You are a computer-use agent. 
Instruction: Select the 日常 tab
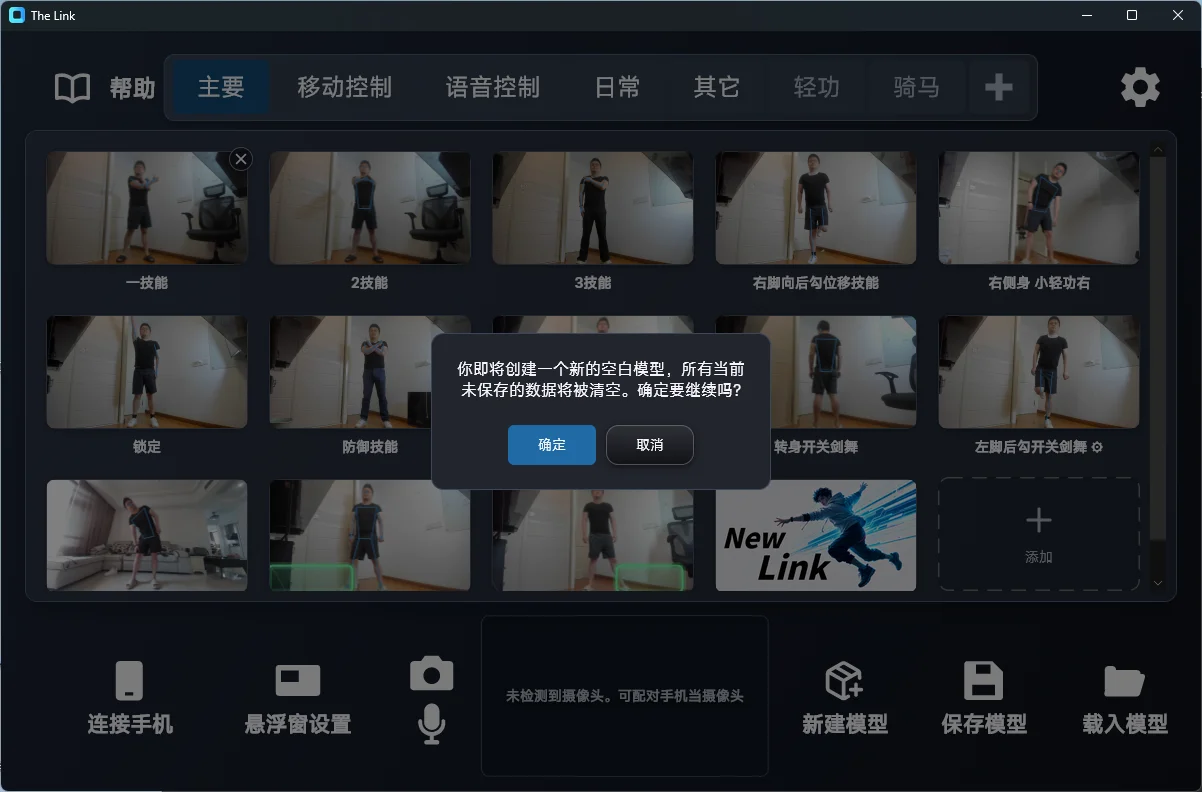point(617,88)
